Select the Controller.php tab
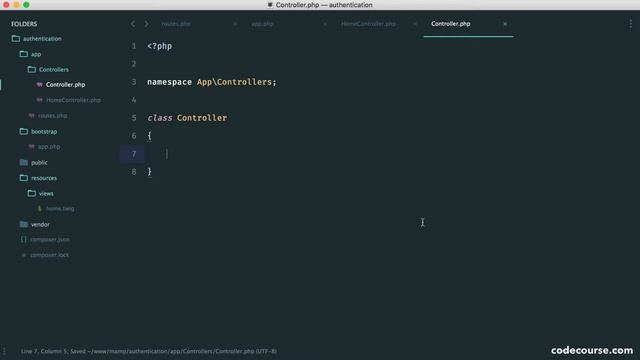The image size is (640, 360). 451,24
